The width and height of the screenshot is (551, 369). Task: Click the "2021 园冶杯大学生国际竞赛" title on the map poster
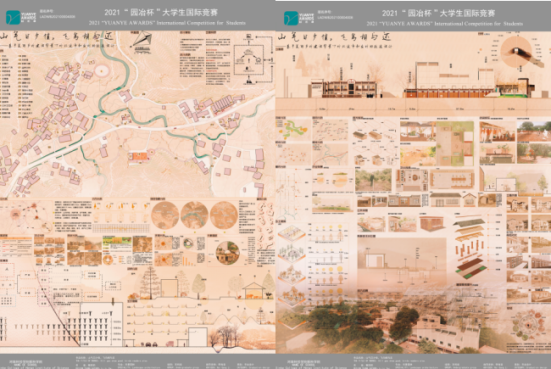coord(161,13)
